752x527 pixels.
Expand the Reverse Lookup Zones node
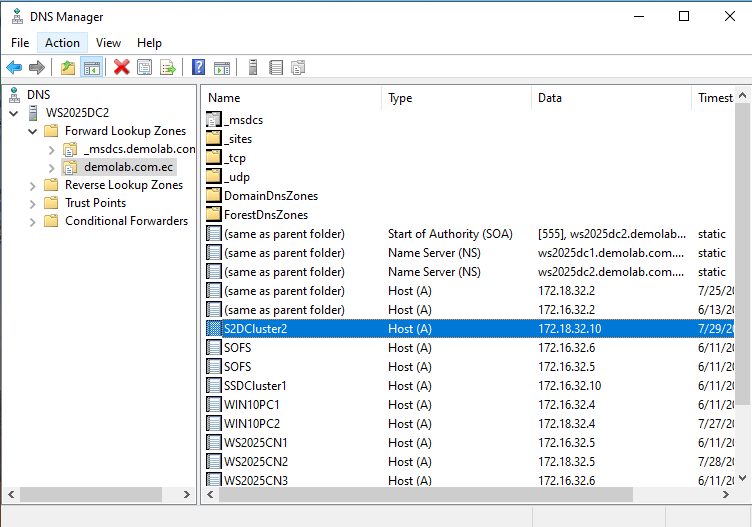point(32,185)
